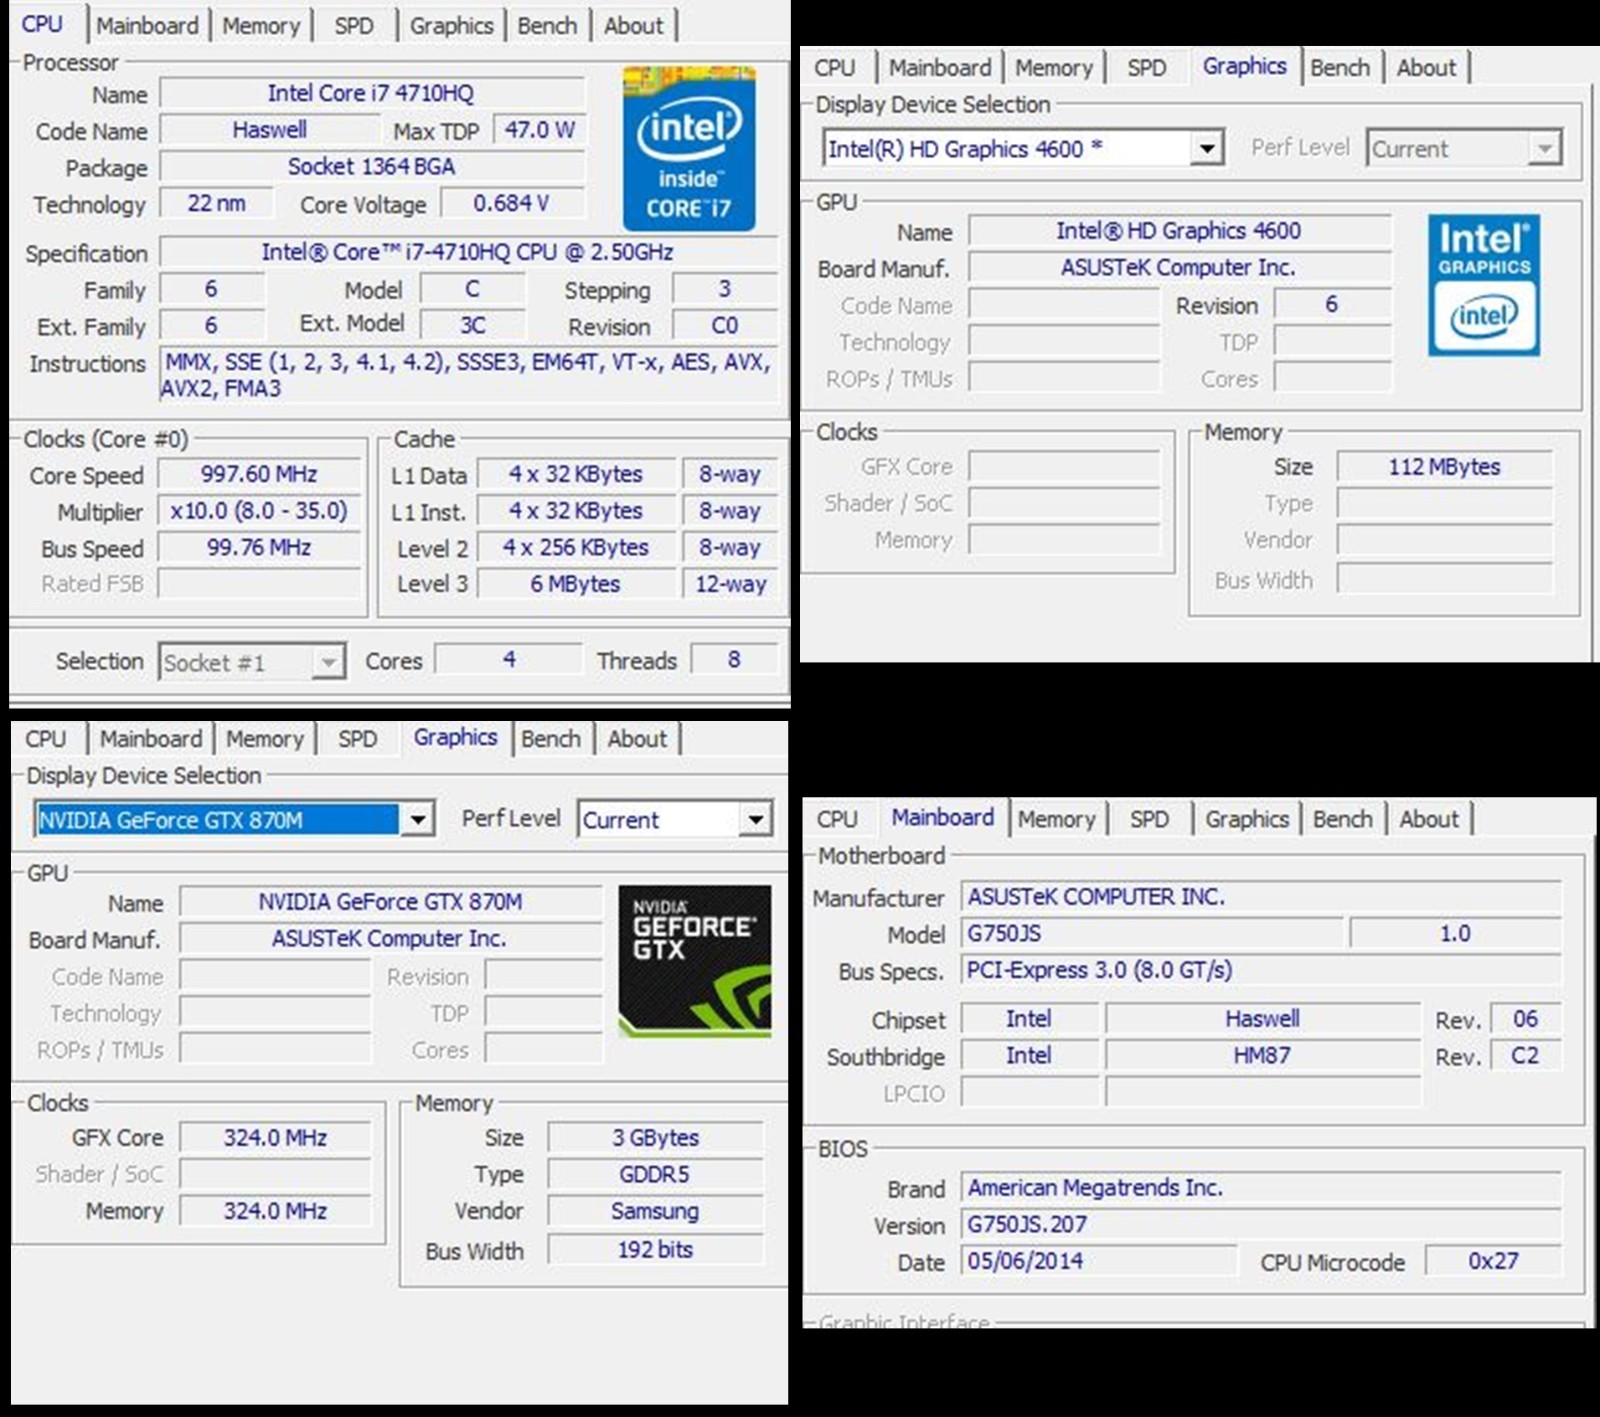
Task: Click the Instructions field listing MMX, SSE
Action: pos(468,375)
